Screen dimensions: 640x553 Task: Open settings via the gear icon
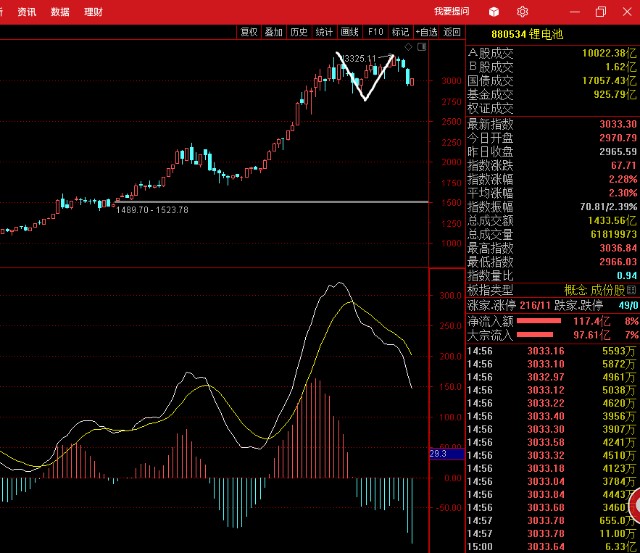pyautogui.click(x=522, y=12)
